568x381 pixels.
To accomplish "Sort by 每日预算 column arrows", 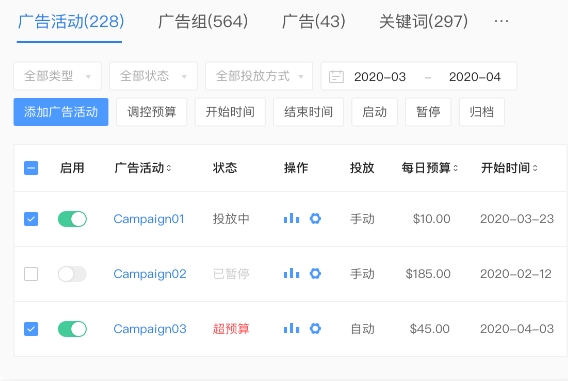I will click(x=455, y=168).
